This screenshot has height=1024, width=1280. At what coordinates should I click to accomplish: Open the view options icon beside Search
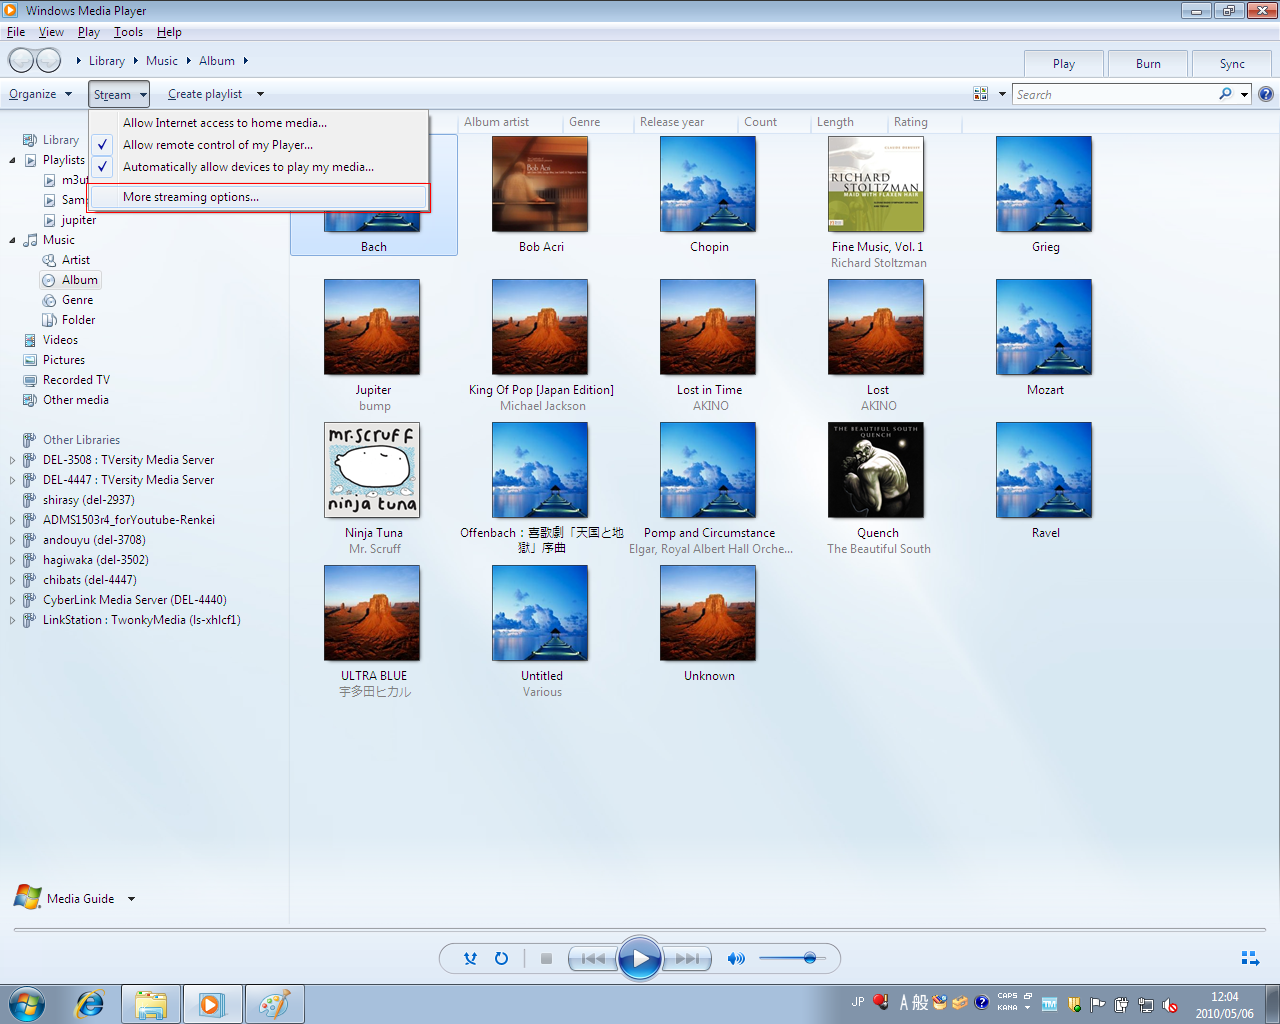coord(981,94)
